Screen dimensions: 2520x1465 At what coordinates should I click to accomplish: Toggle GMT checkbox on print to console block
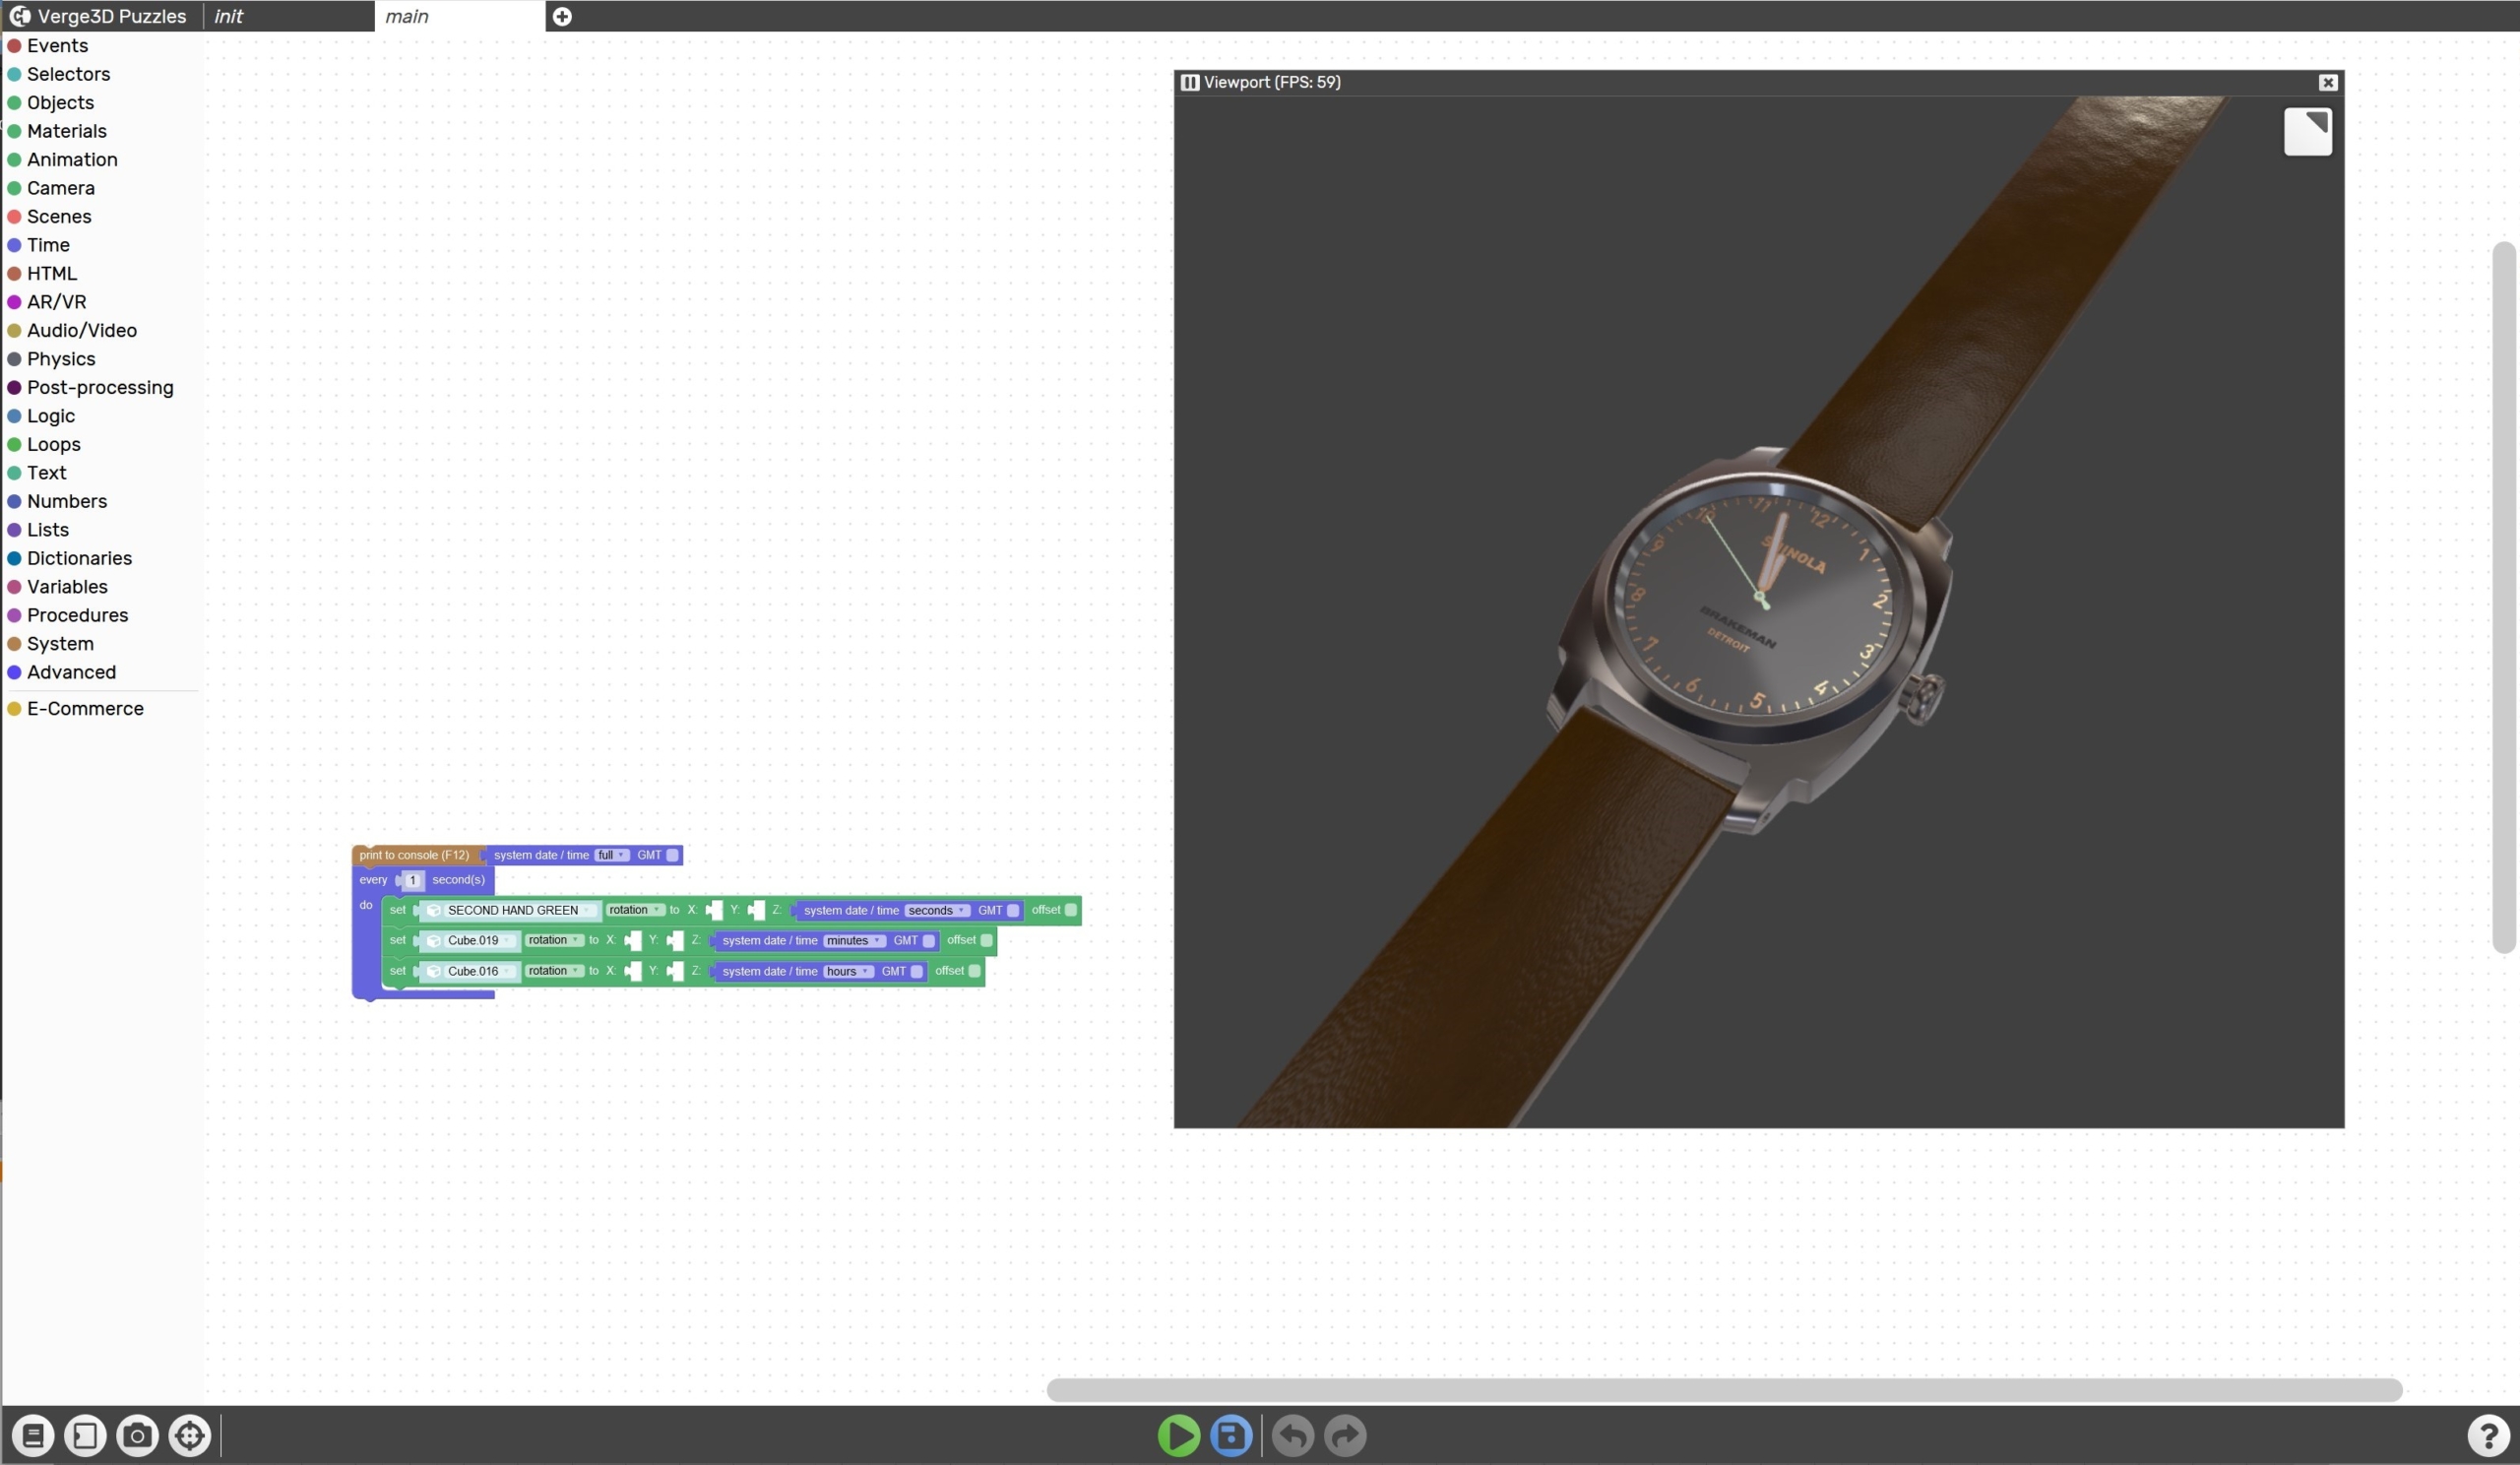click(x=672, y=855)
